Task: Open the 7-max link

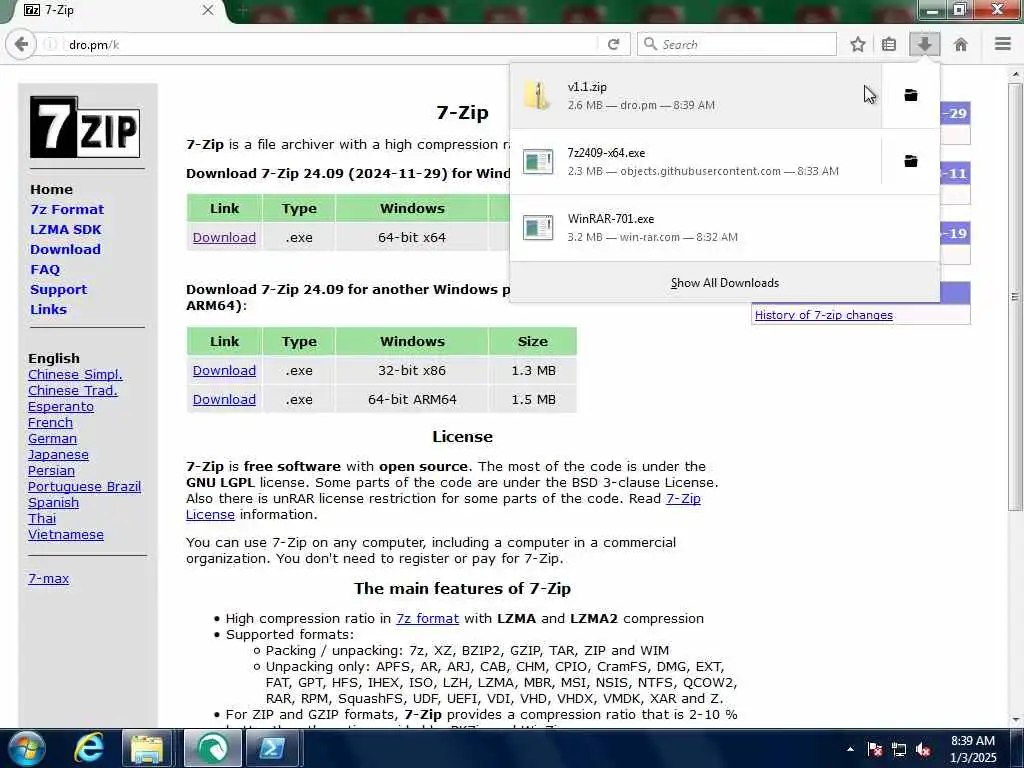Action: point(48,579)
